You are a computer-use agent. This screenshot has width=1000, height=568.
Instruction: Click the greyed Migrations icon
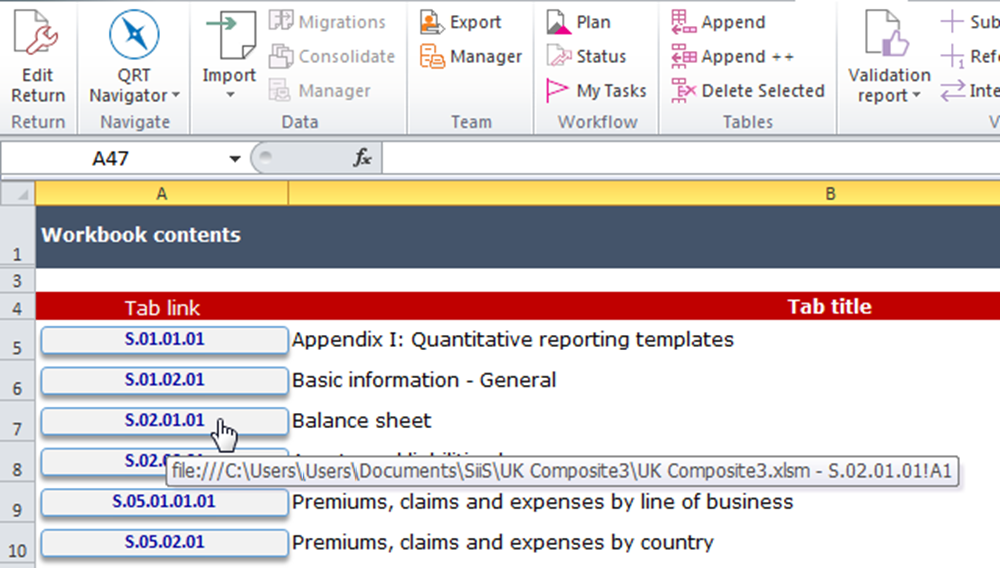coord(281,21)
